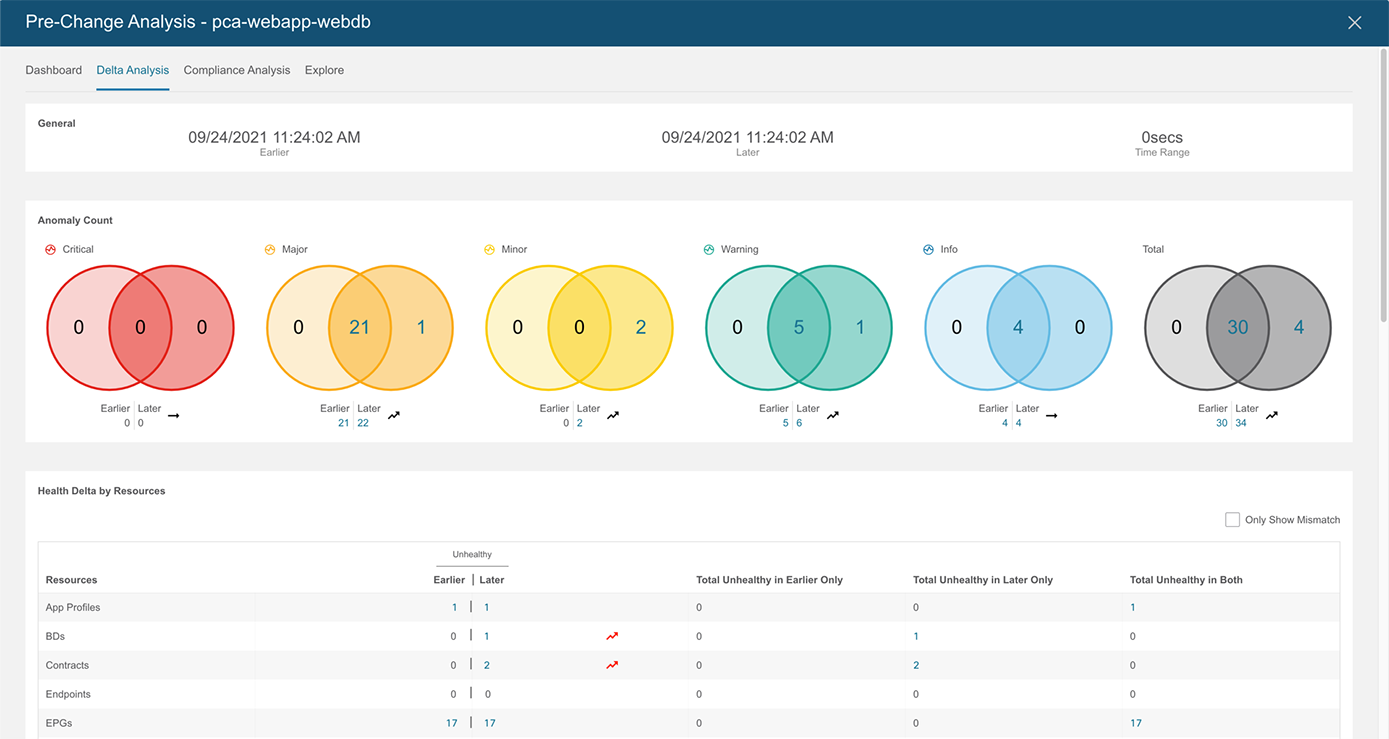
Task: Expand the Later timestamp selector
Action: click(747, 137)
